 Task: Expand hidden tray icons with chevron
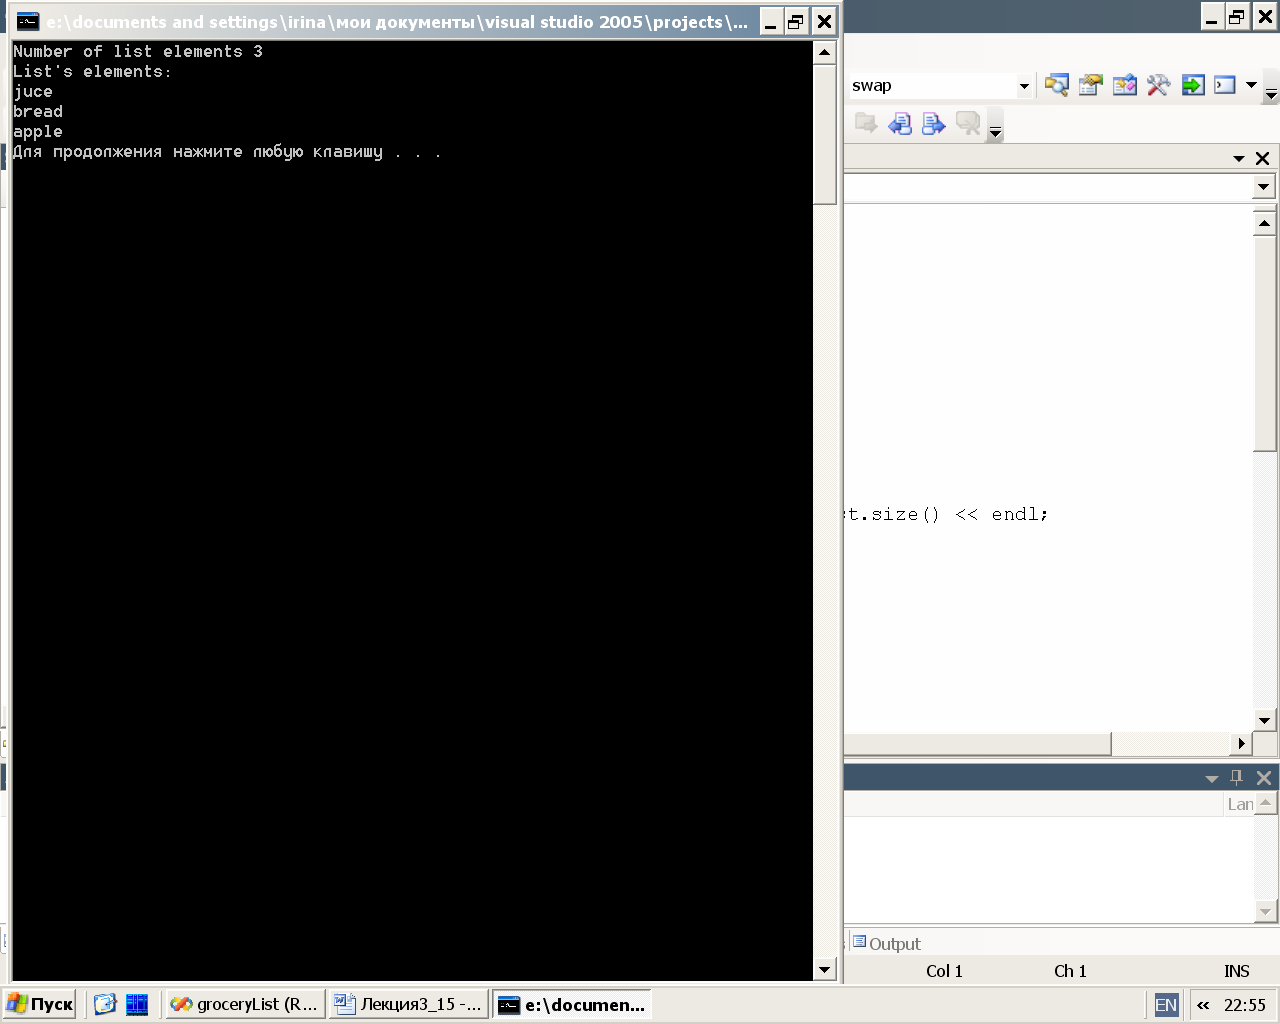pos(1202,1005)
